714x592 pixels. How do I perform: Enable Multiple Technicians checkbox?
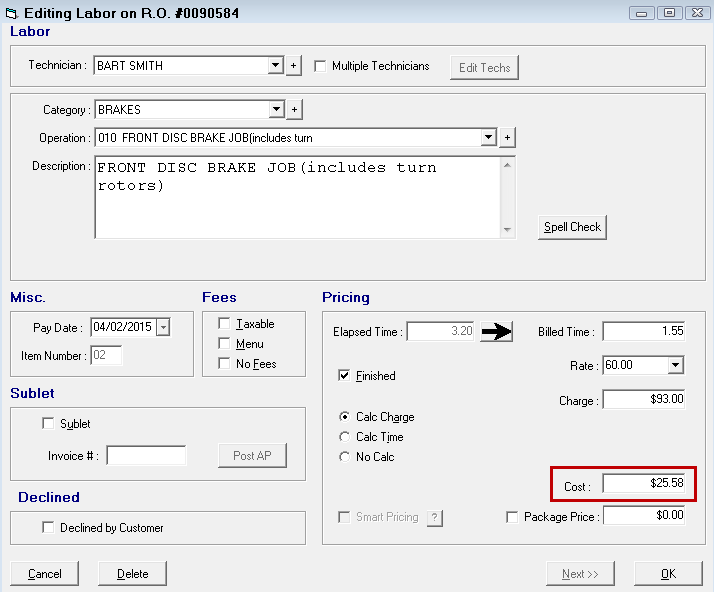point(320,66)
